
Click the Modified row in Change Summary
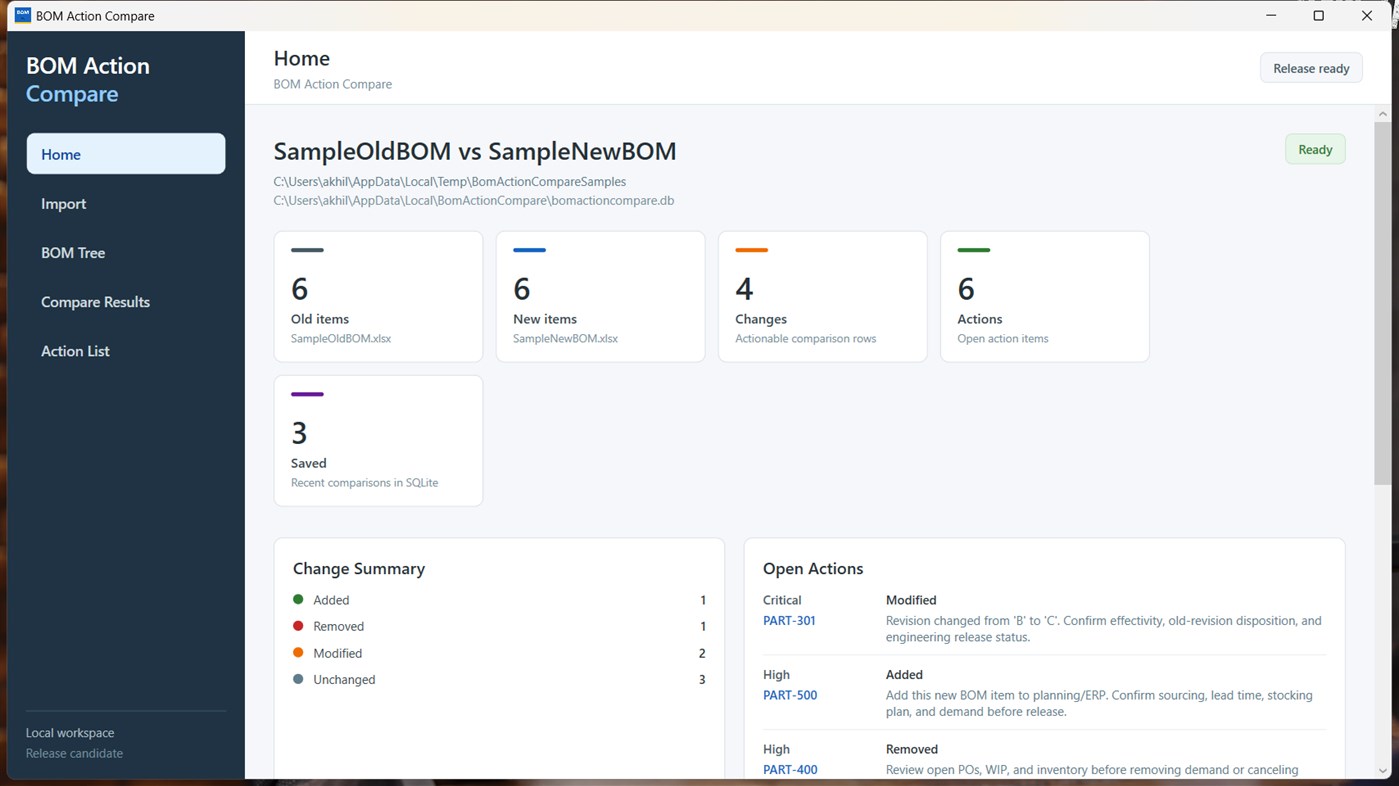[499, 653]
